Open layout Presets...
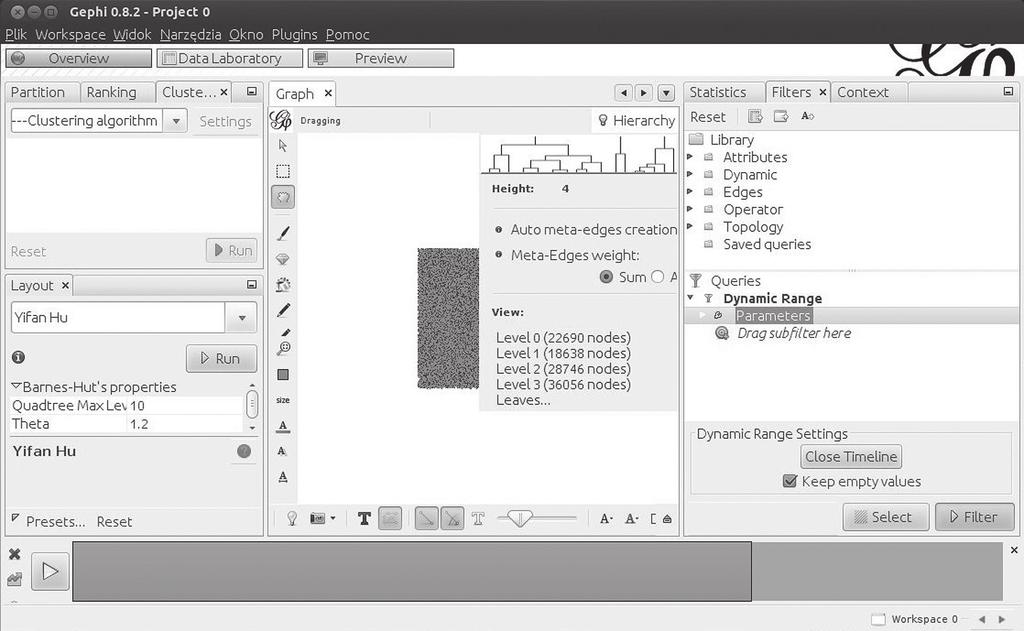 point(56,521)
